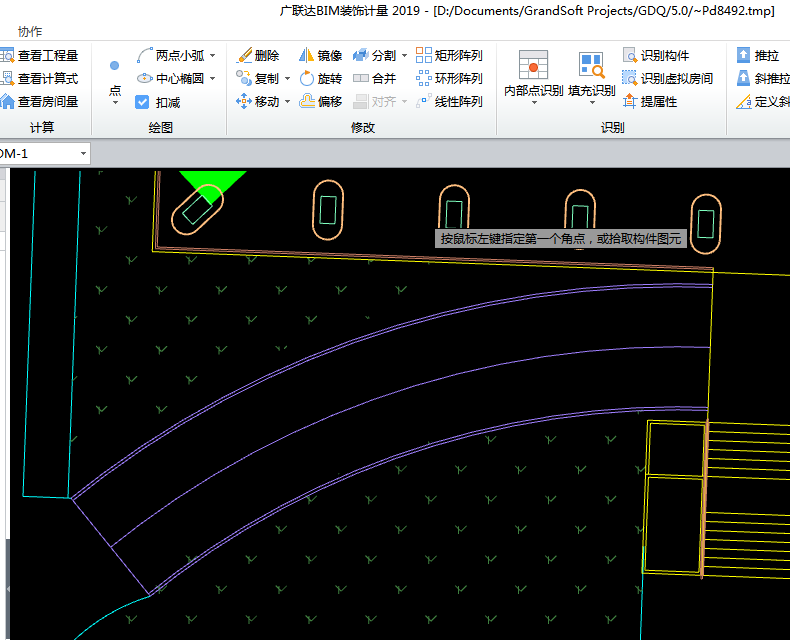Open the 协作 menu tab
The width and height of the screenshot is (790, 640).
[30, 32]
